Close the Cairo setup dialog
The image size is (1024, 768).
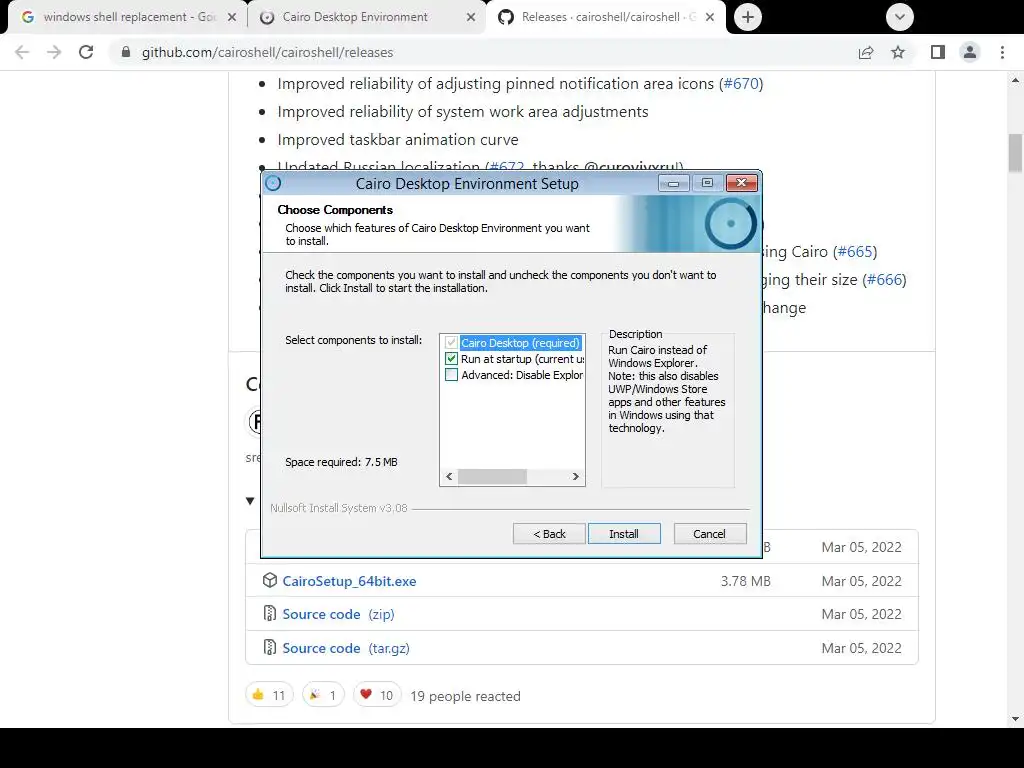coord(741,184)
